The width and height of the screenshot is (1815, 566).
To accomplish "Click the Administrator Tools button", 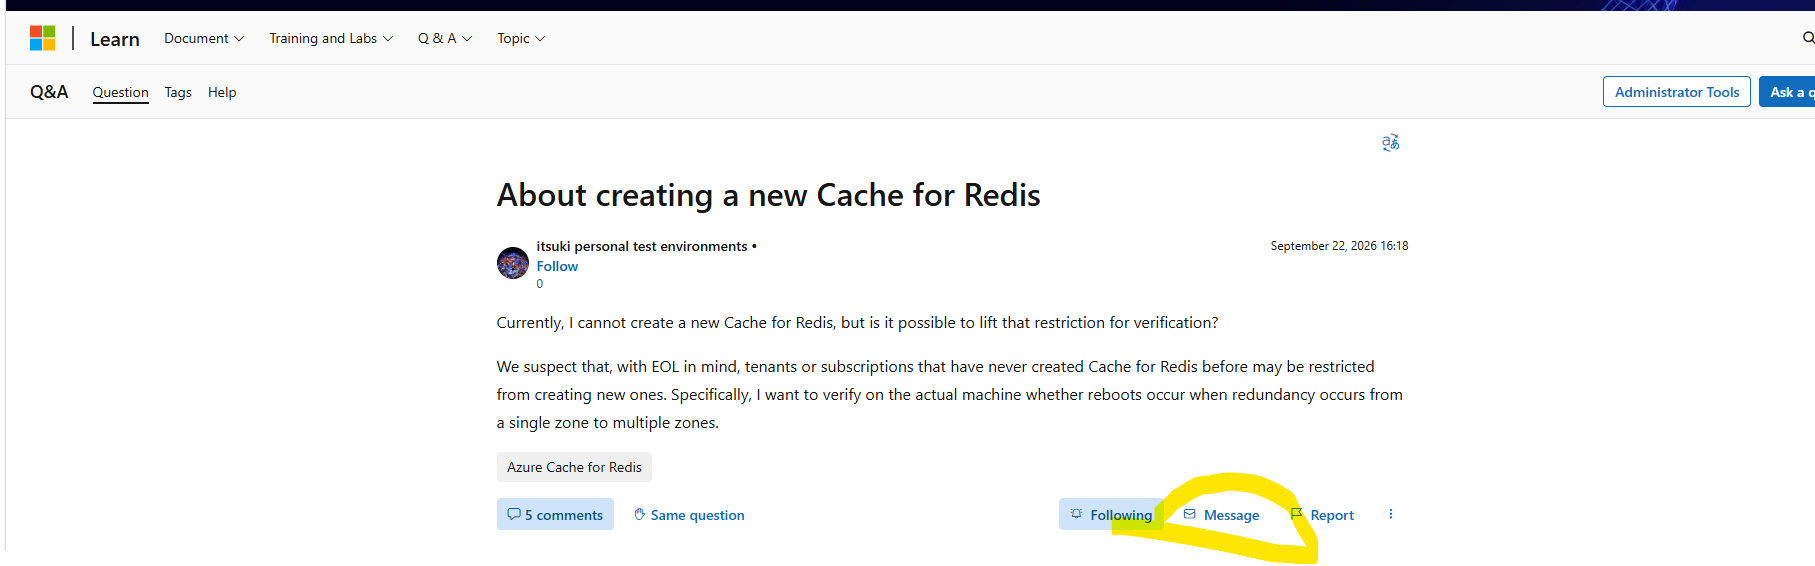I will click(x=1677, y=92).
